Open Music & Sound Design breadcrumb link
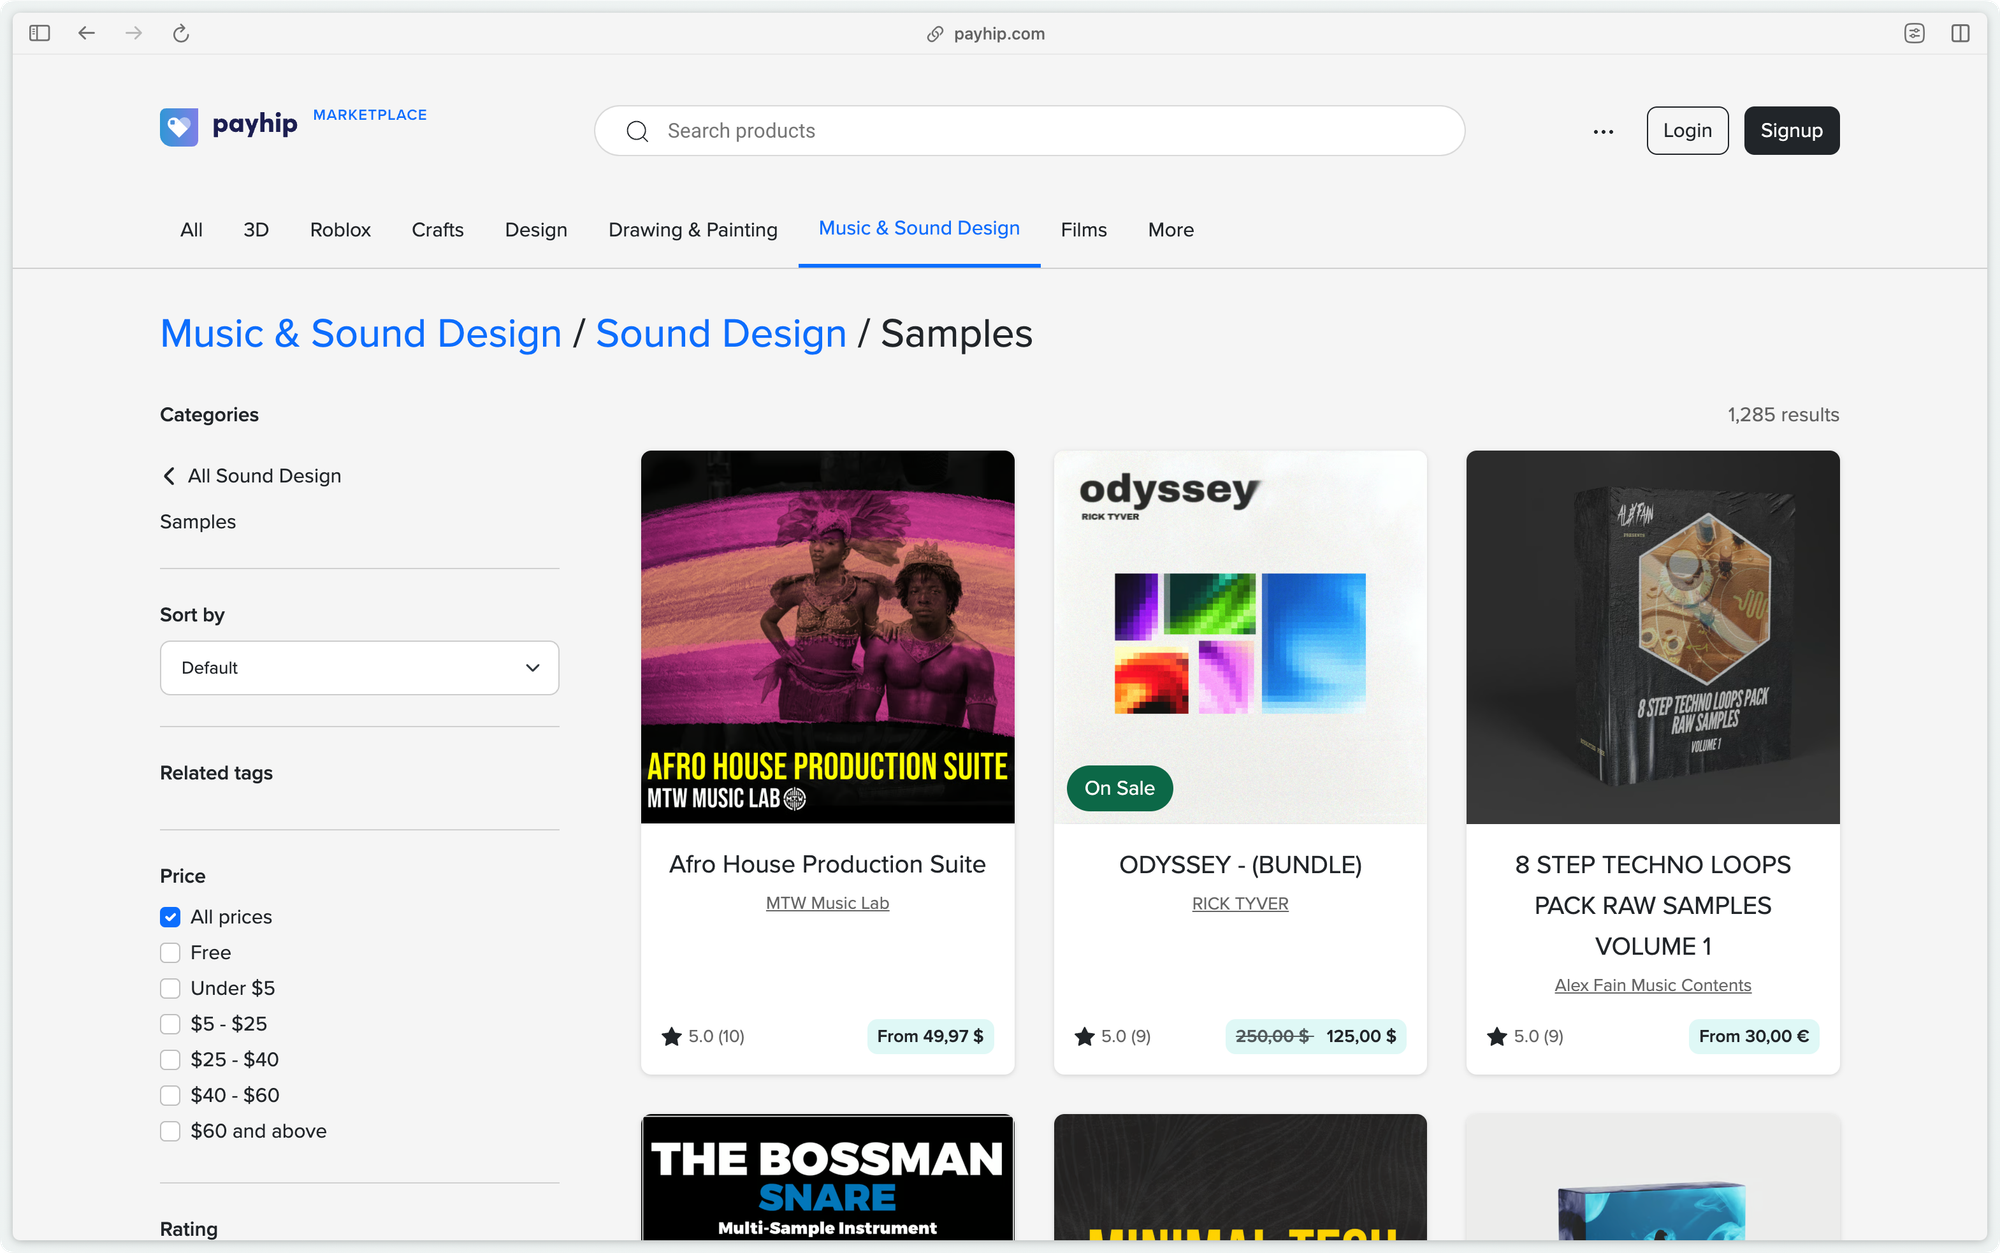The image size is (2000, 1253). coord(361,333)
